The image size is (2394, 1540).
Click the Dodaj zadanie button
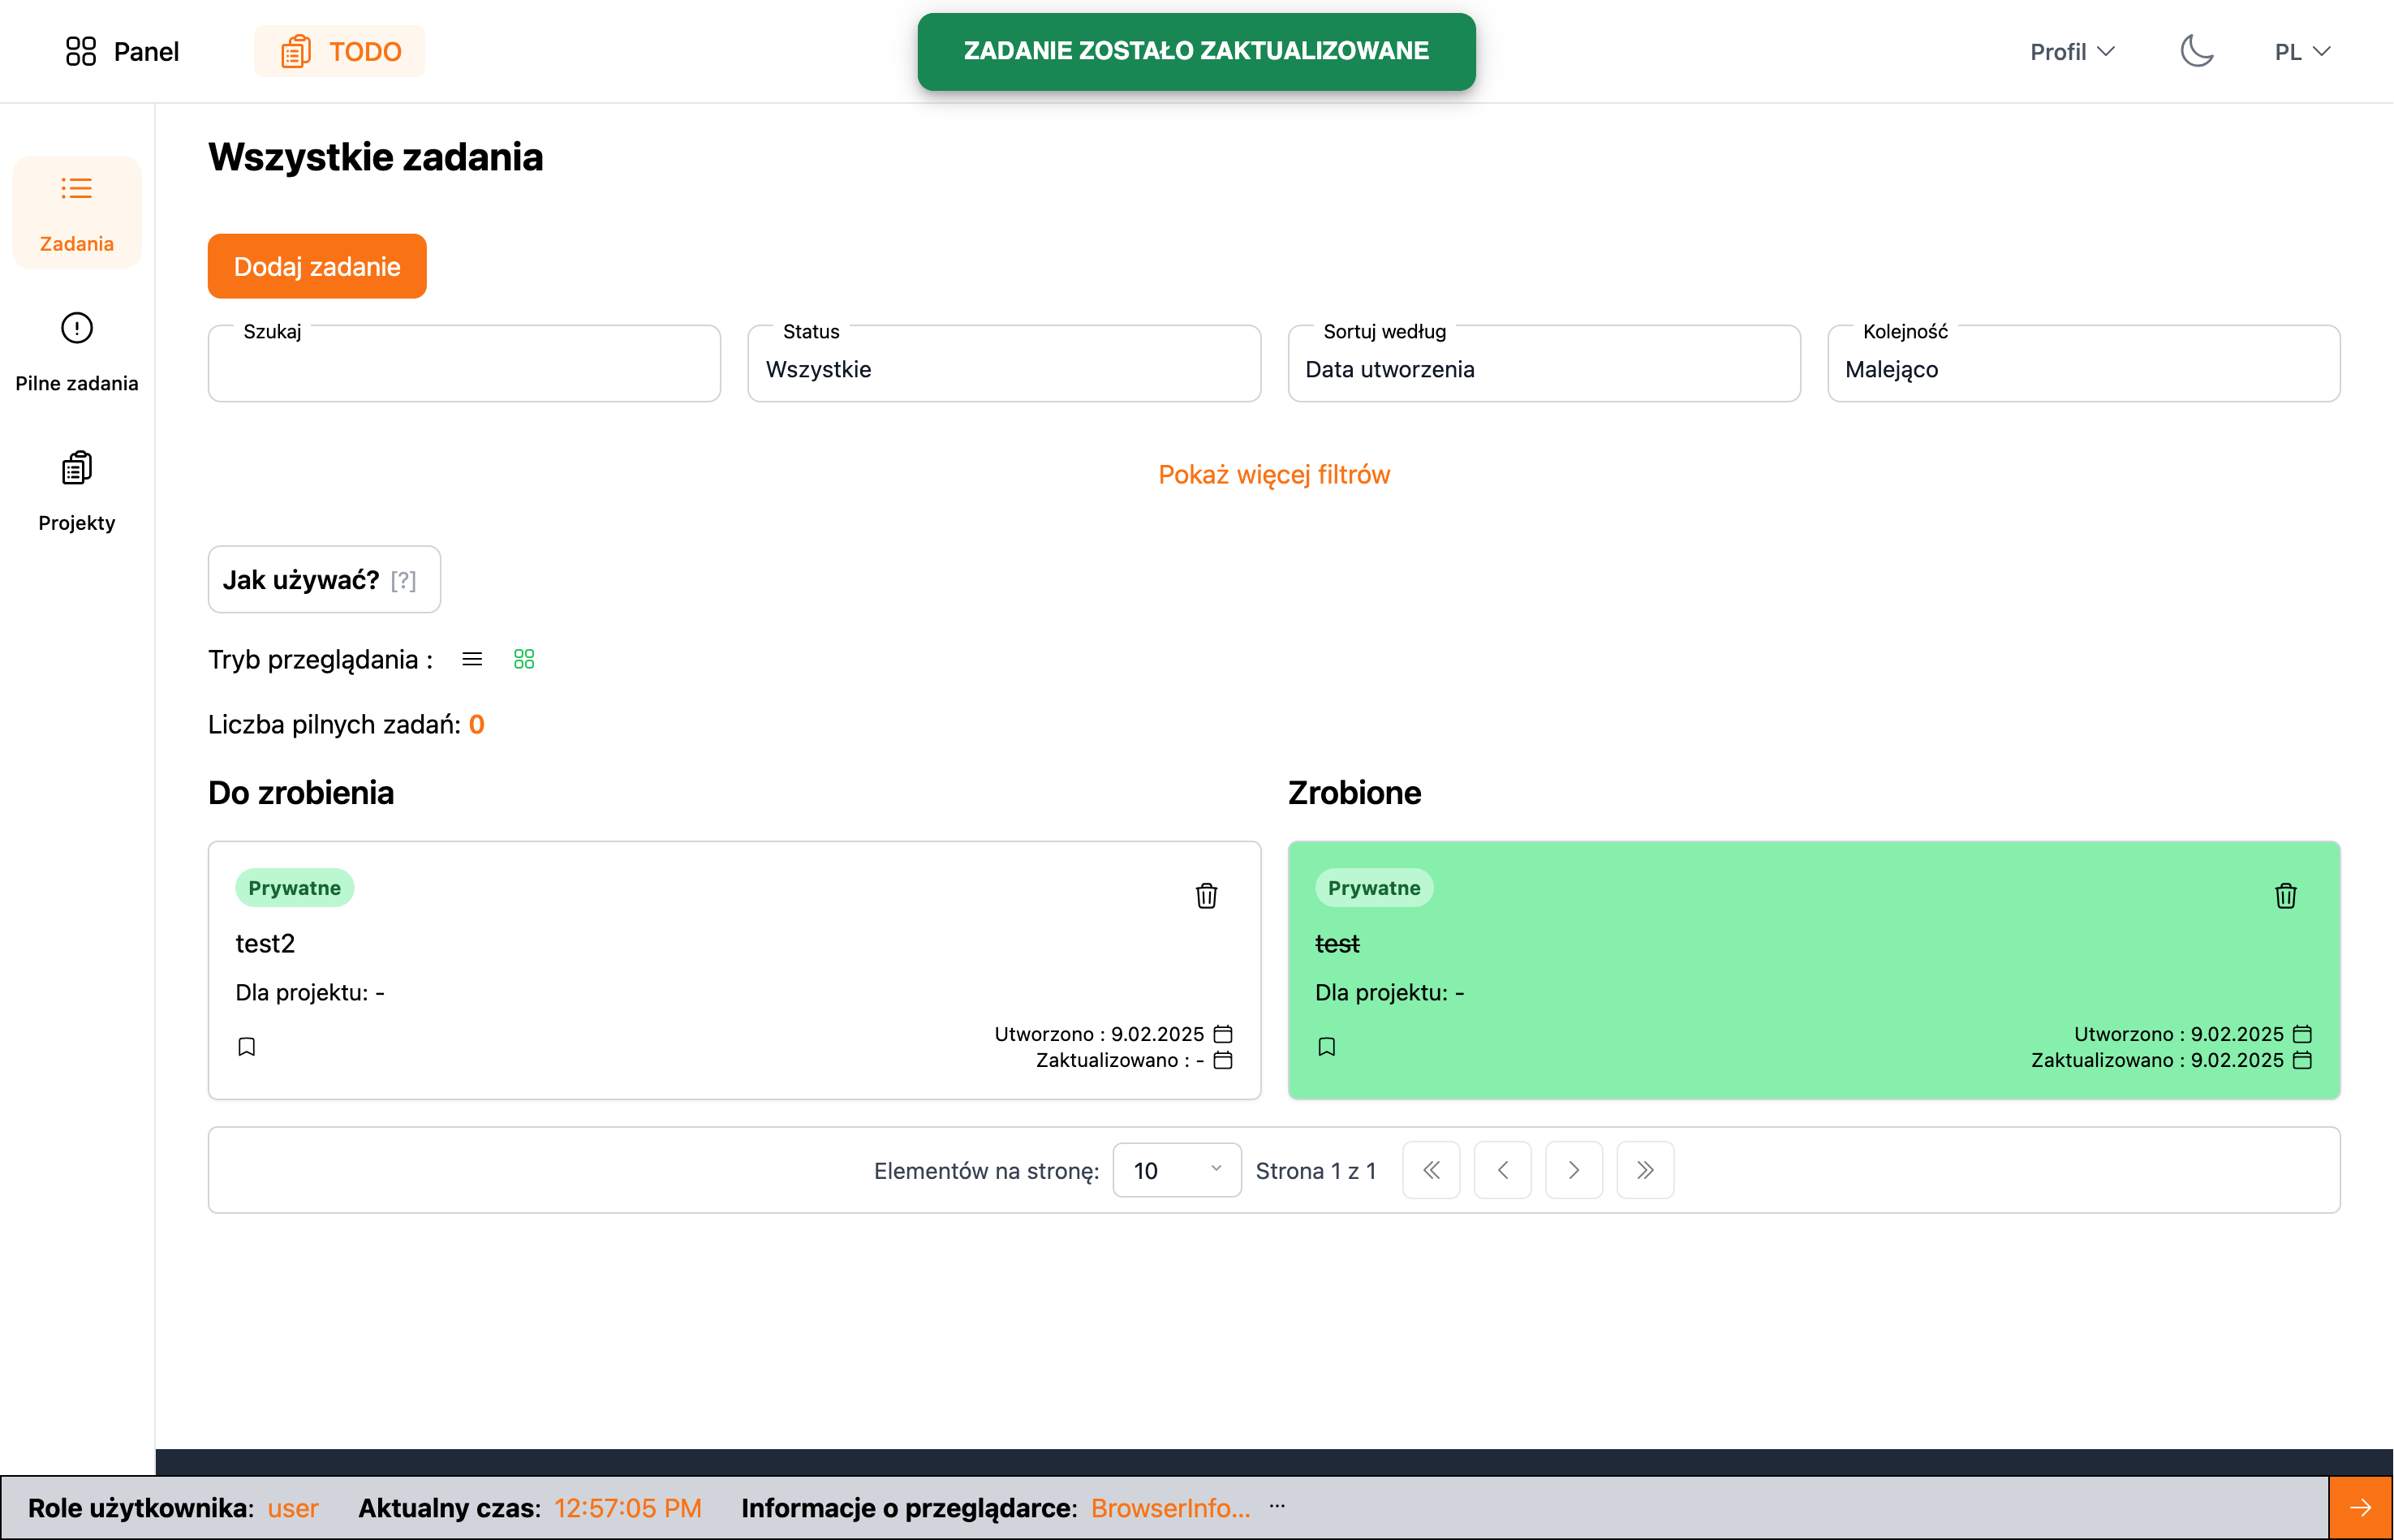point(317,266)
